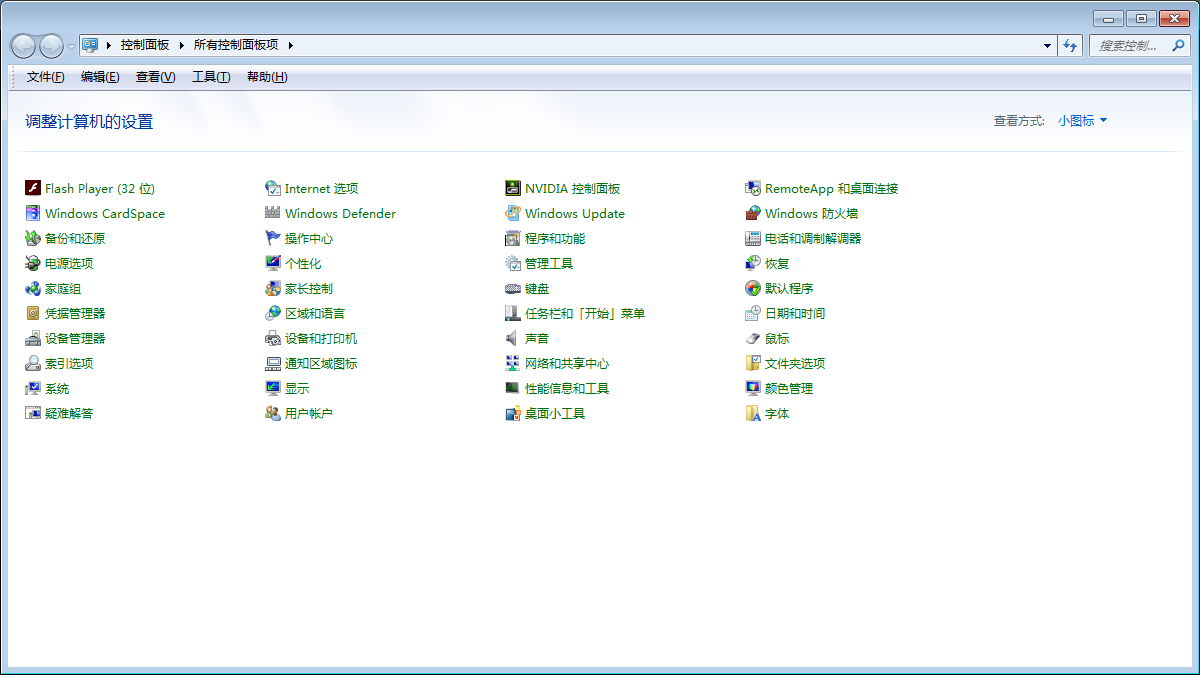This screenshot has height=675, width=1200.
Task: Open the 通知区域图标 link
Action: click(321, 363)
